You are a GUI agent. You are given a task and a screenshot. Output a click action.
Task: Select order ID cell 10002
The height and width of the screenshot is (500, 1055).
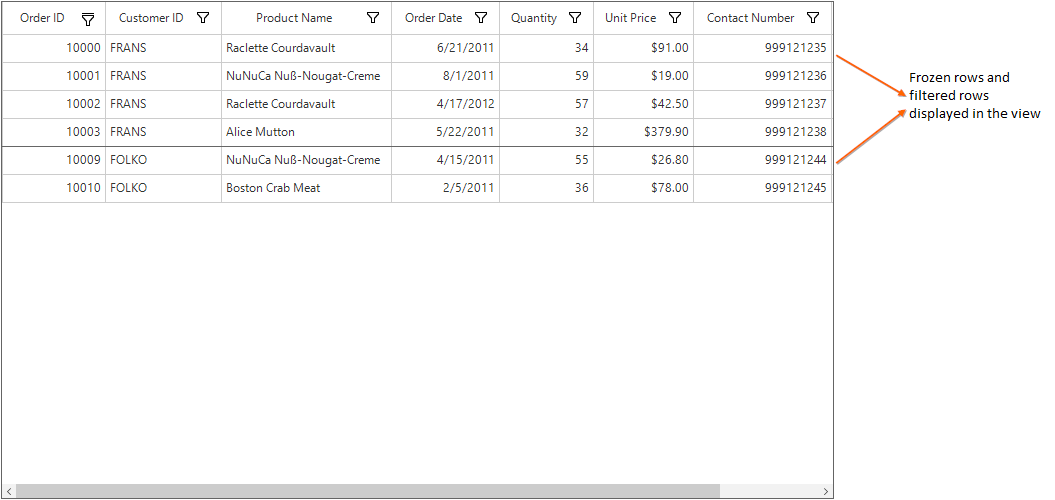(54, 104)
